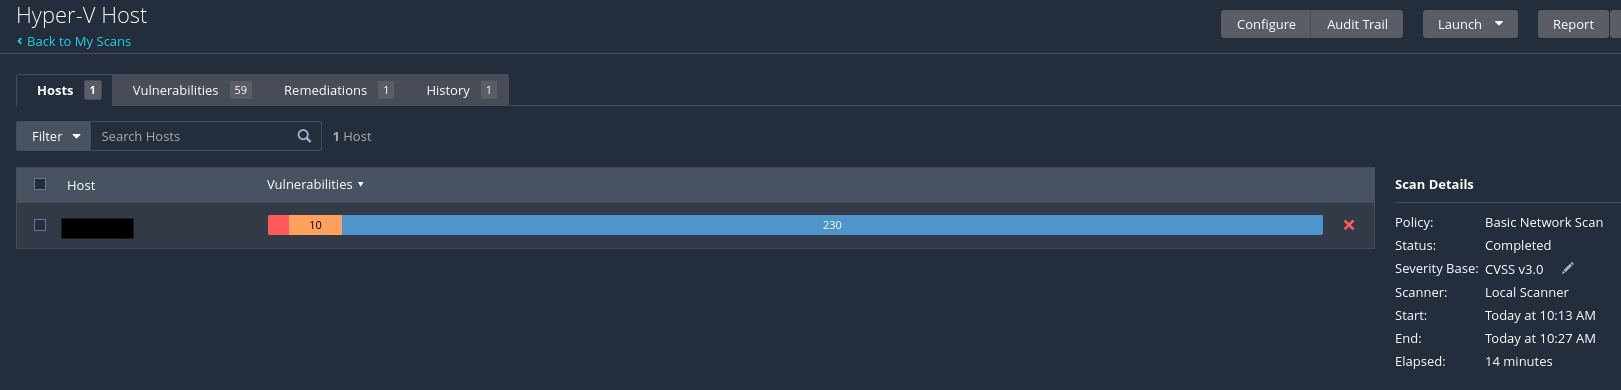1621x390 pixels.
Task: Open the Filter dropdown
Action: click(54, 136)
